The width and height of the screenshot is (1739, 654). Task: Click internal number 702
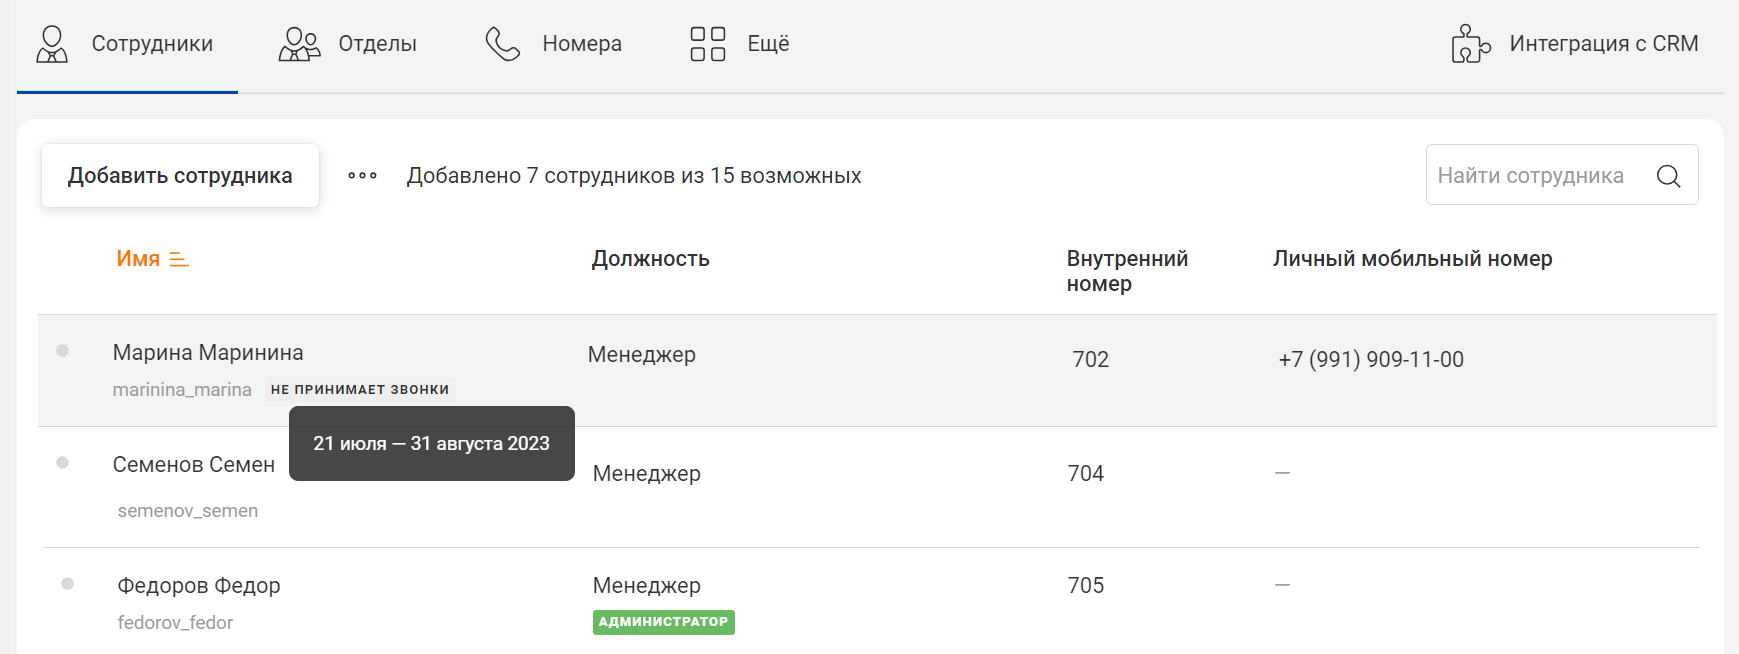(1091, 360)
